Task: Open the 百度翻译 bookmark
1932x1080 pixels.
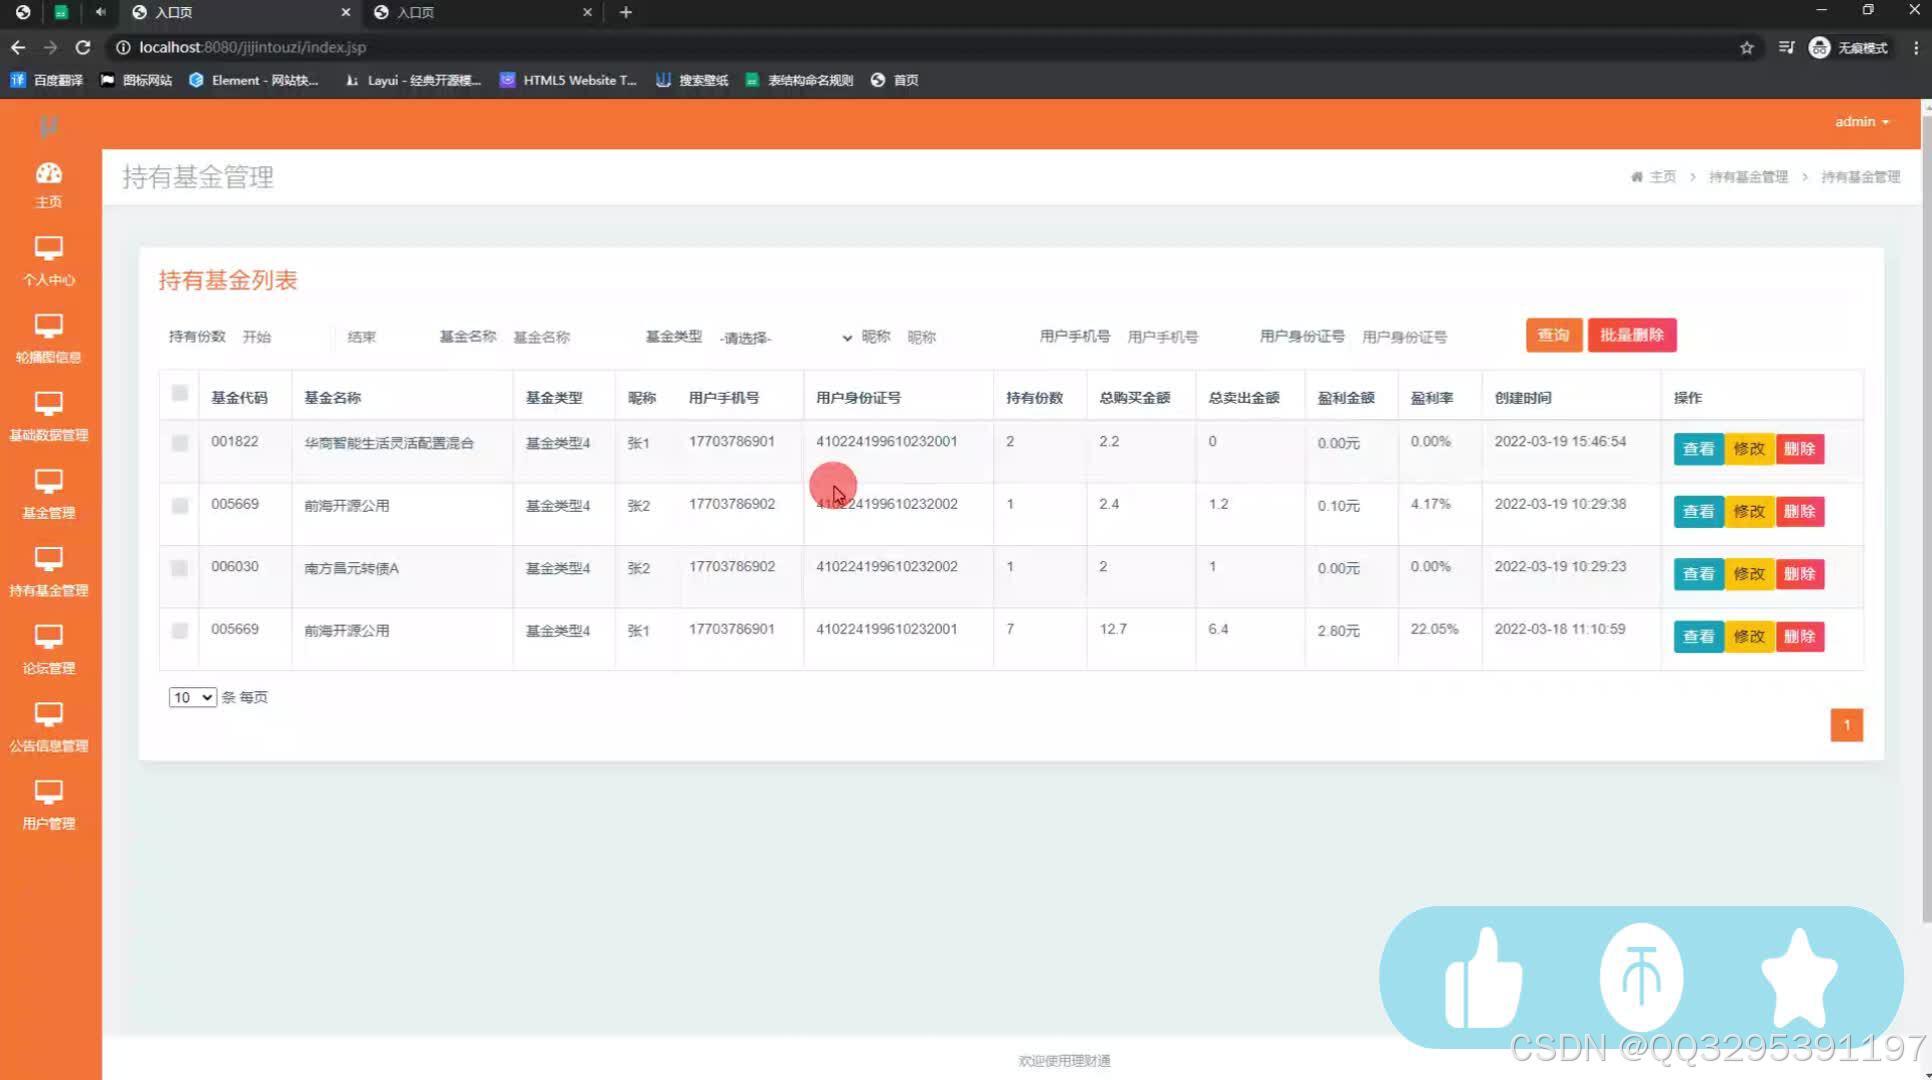Action: (47, 80)
